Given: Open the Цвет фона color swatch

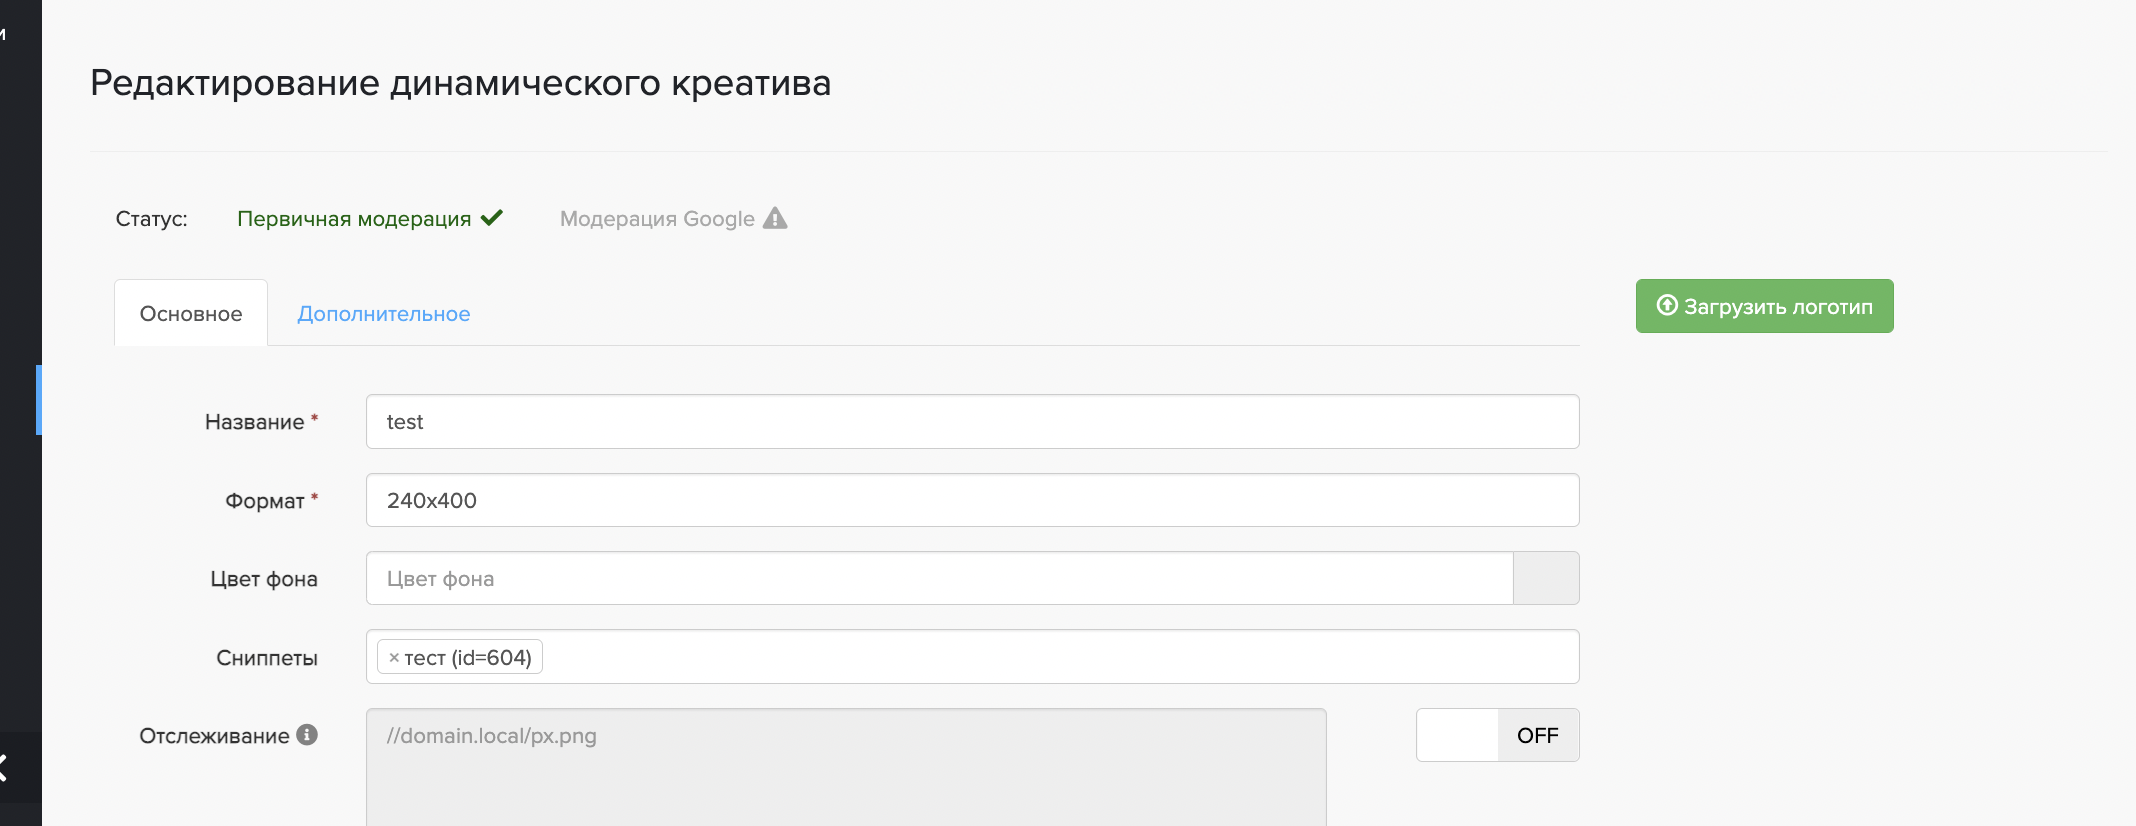Looking at the screenshot, I should pyautogui.click(x=1546, y=578).
